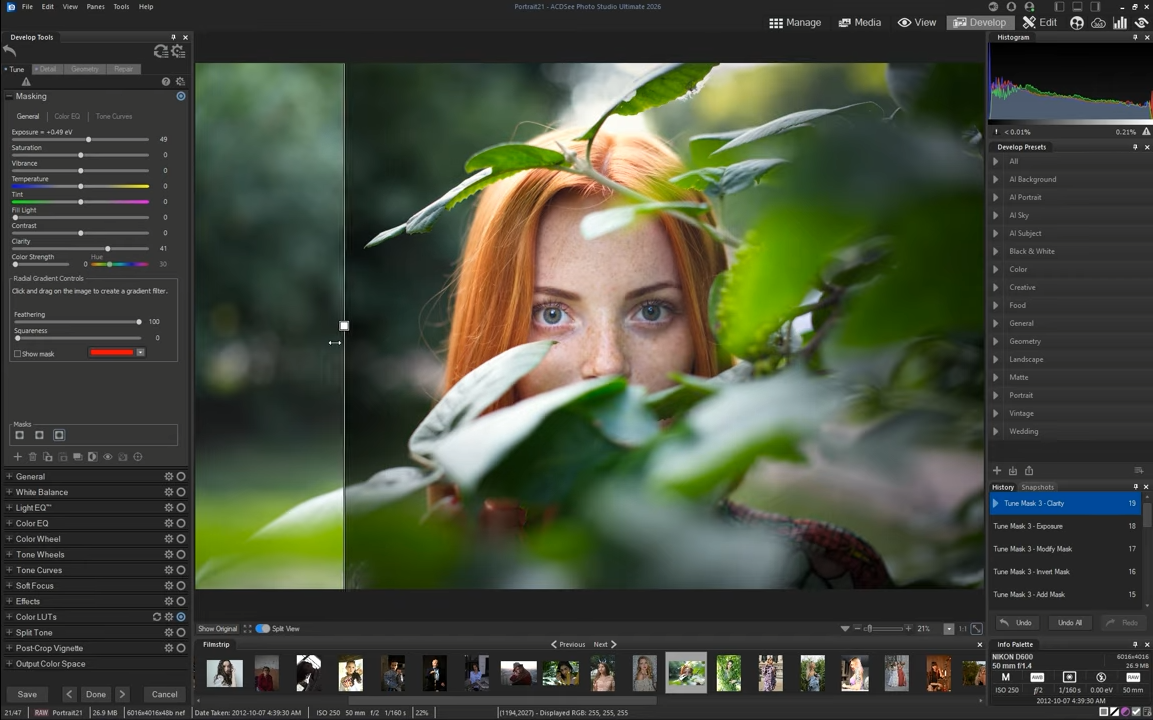
Task: Click the notification bell icon
Action: tap(1011, 7)
